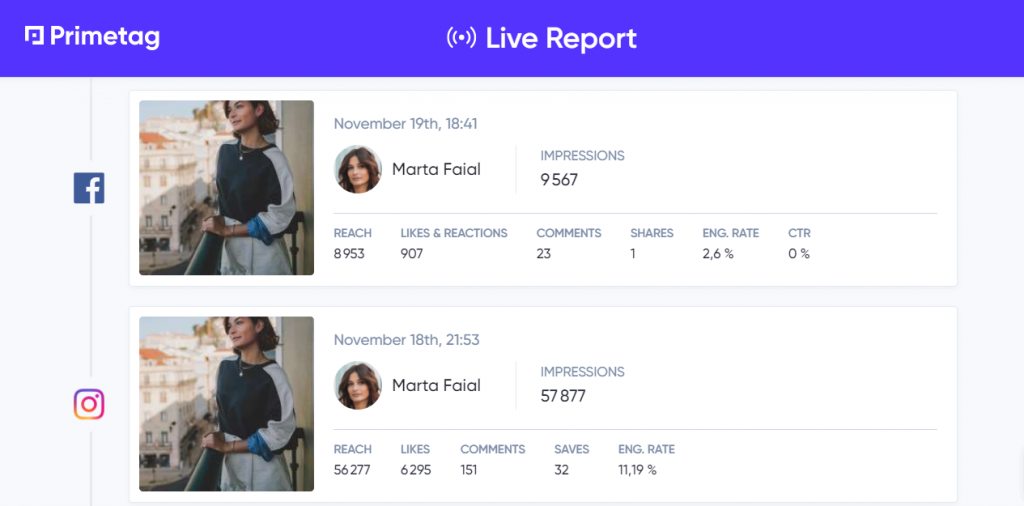Select the Facebook icon on timeline
This screenshot has height=506, width=1024.
coord(89,188)
